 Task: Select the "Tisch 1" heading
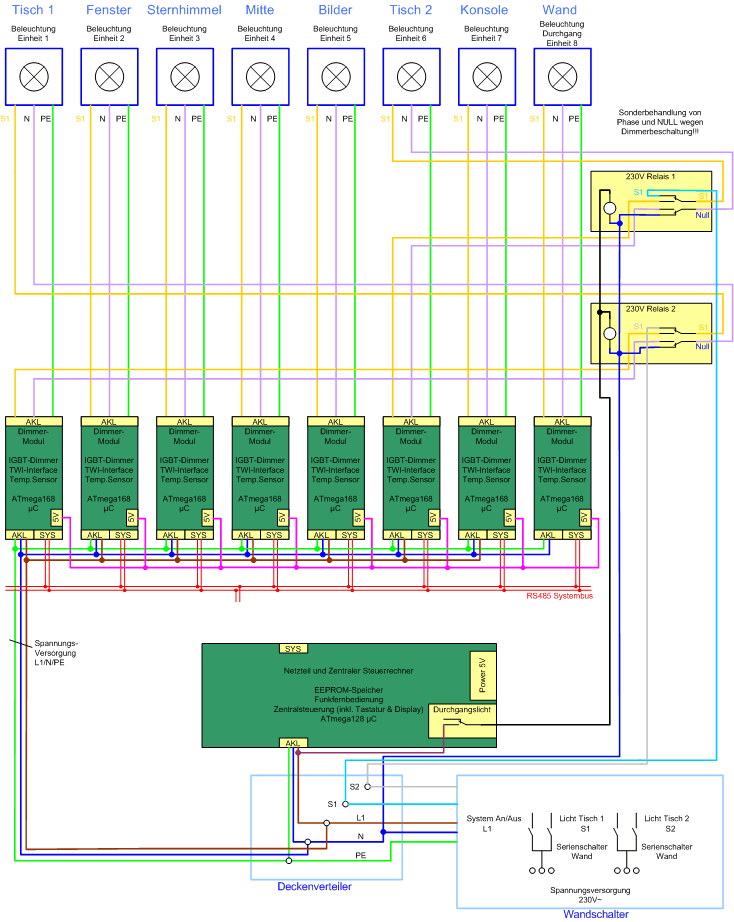point(33,10)
